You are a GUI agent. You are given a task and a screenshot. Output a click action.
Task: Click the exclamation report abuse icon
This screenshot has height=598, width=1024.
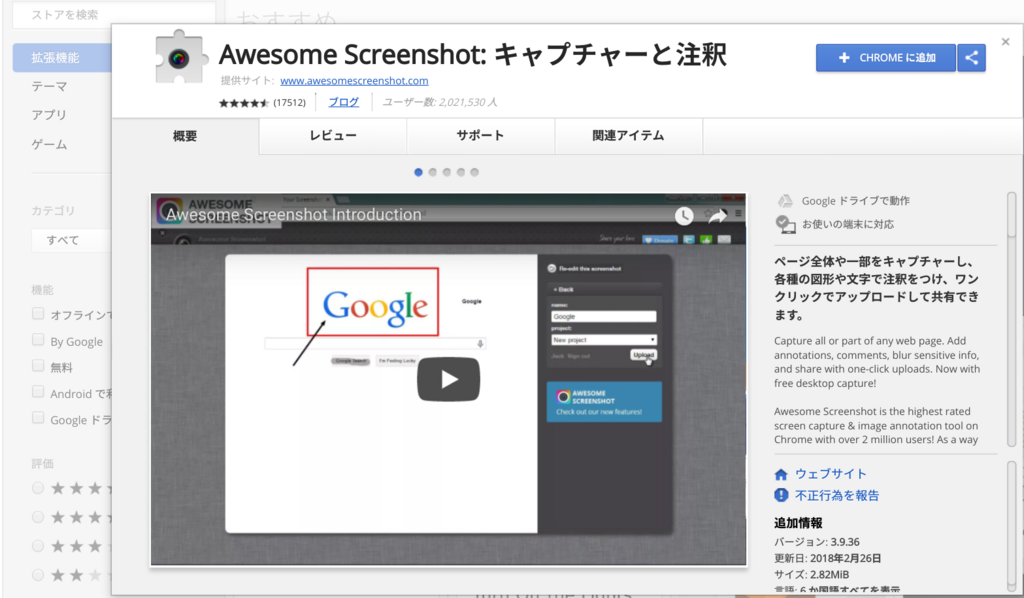tap(781, 496)
